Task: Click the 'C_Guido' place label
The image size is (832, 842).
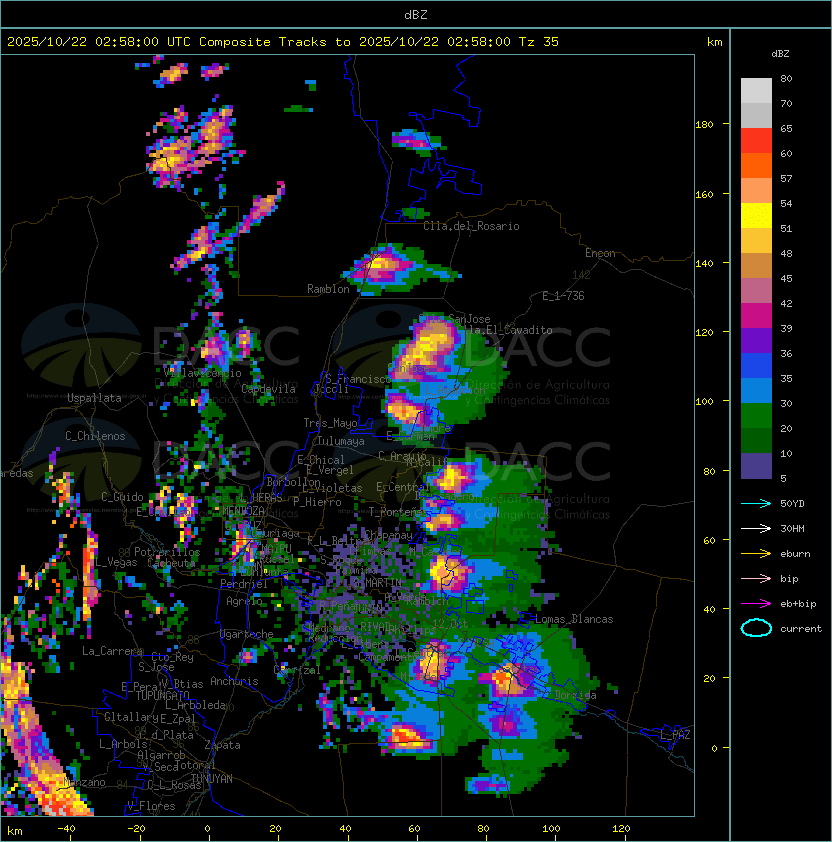Action: [122, 497]
